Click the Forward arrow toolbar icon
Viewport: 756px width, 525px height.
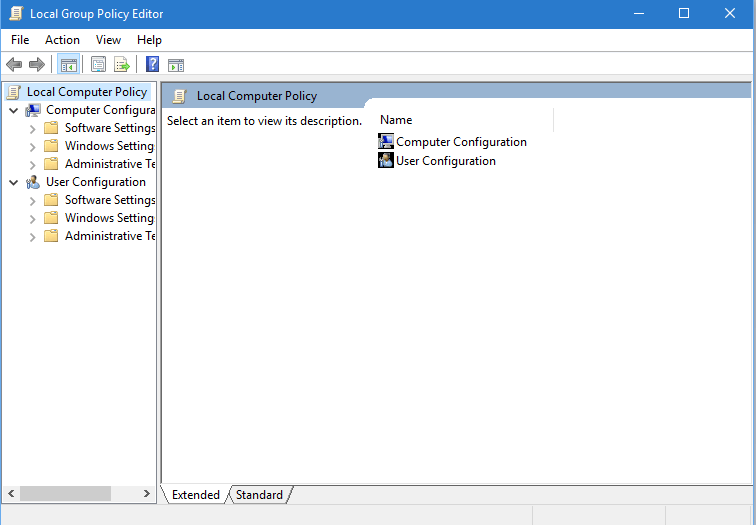click(x=37, y=64)
